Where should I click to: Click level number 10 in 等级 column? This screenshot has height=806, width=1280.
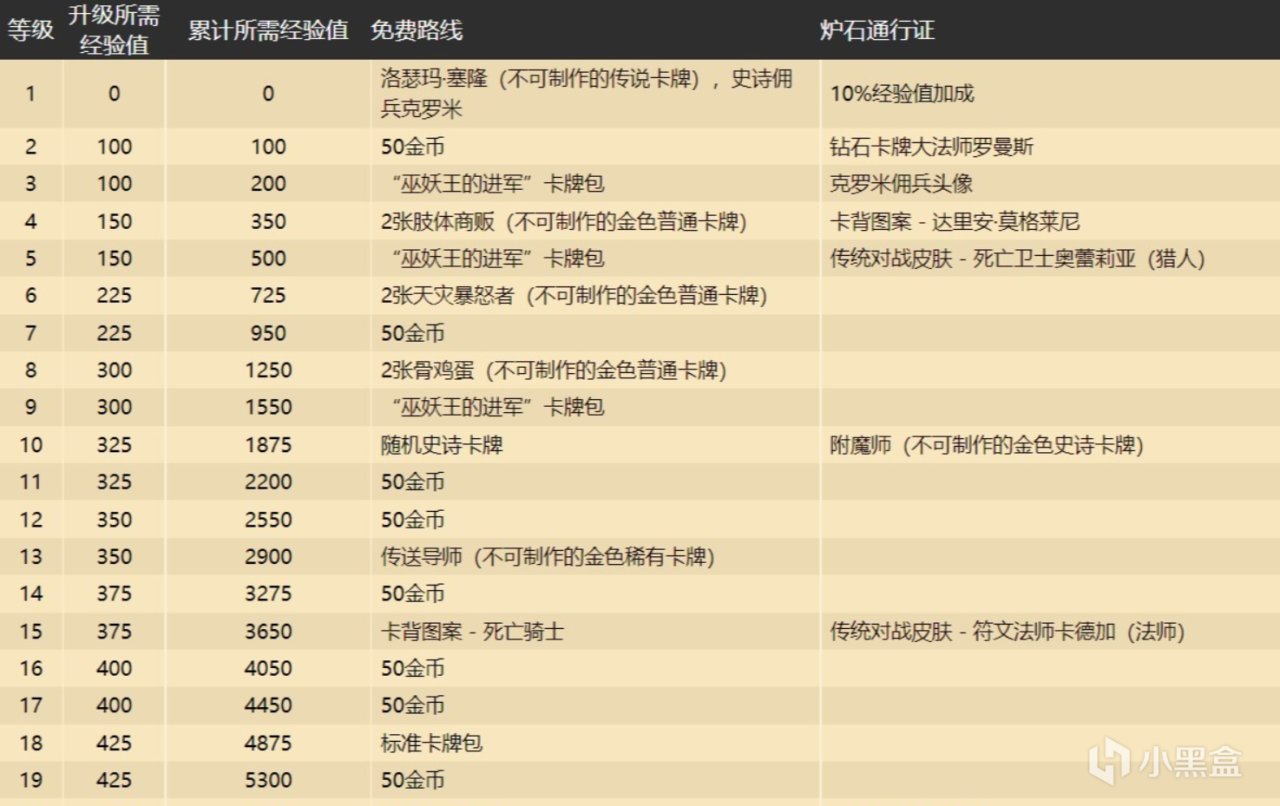click(31, 445)
